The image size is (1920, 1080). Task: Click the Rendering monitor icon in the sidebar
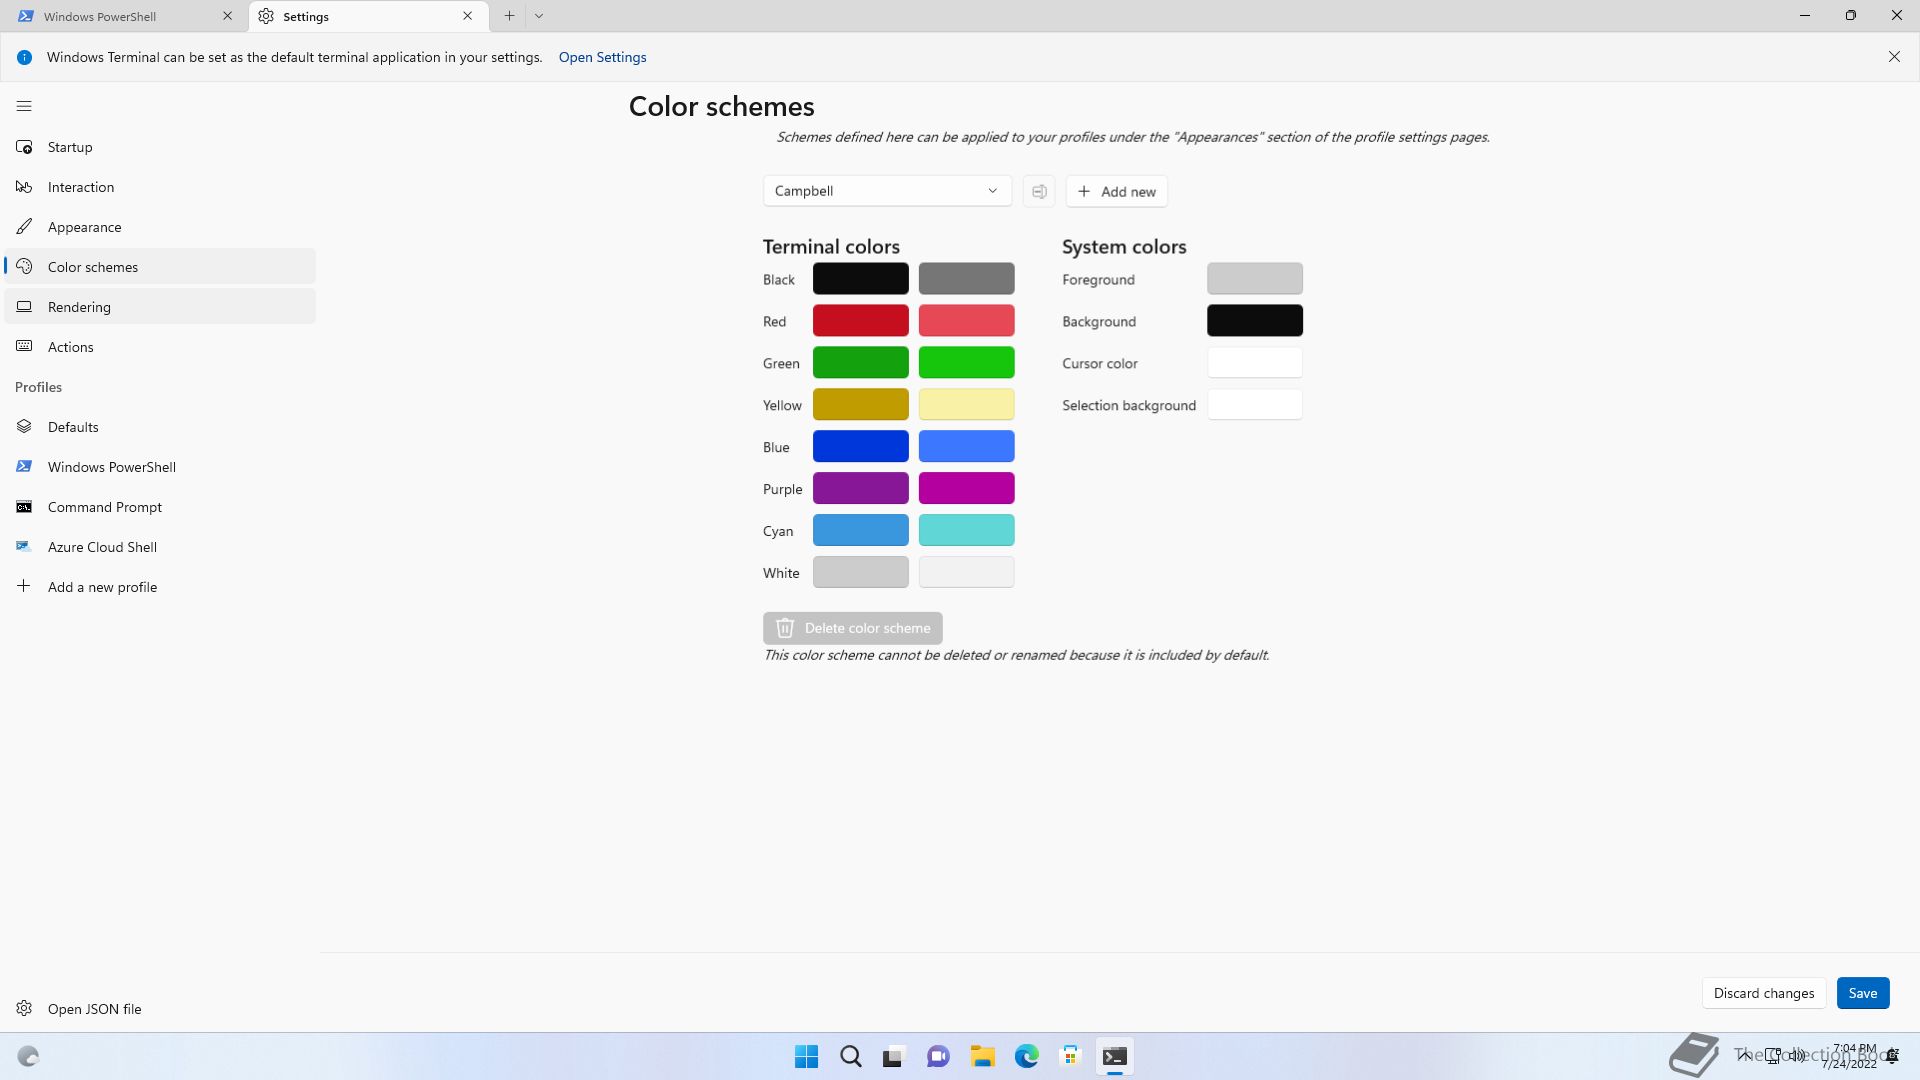[x=24, y=307]
